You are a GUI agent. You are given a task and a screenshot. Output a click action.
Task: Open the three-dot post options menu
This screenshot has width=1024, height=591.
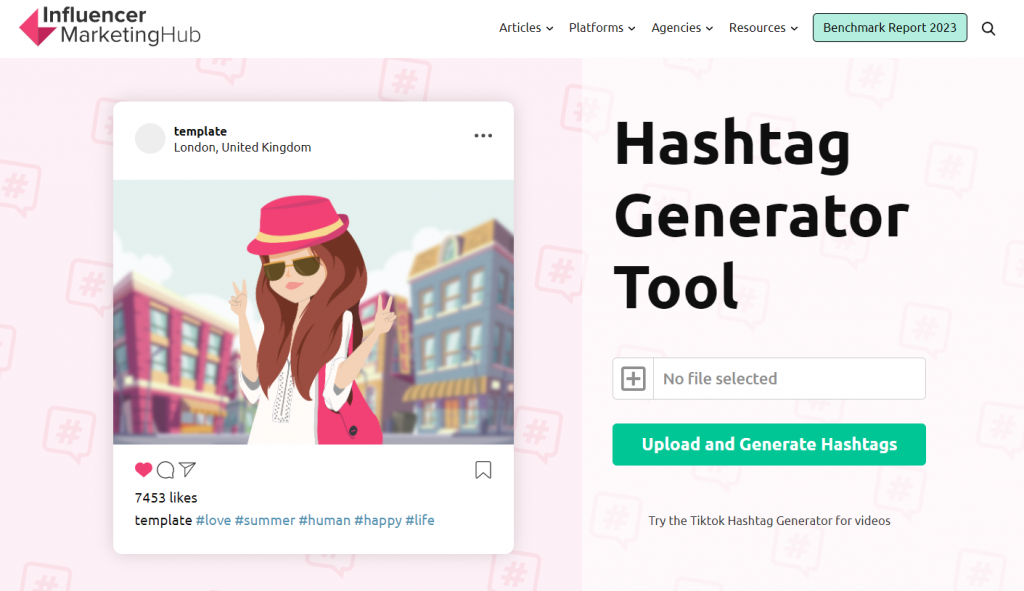click(x=483, y=136)
